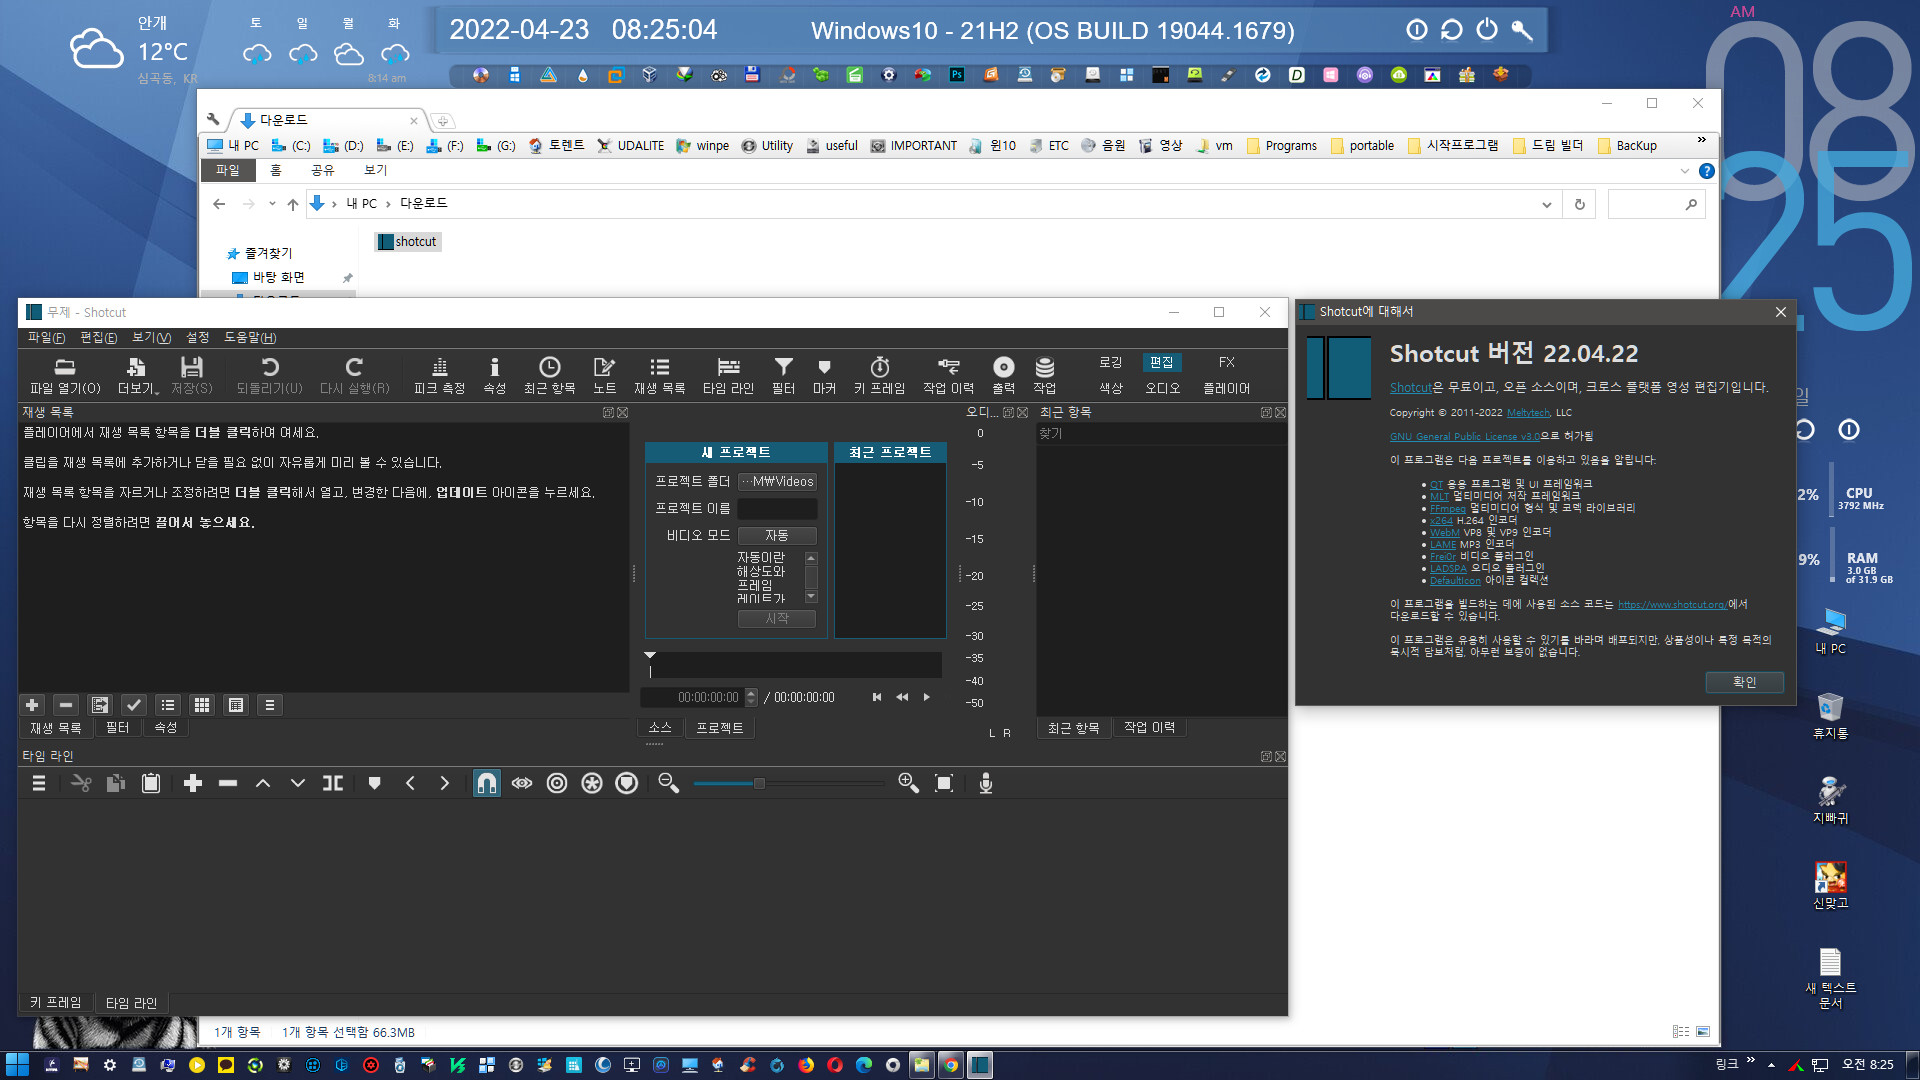
Task: Click the 속성 (Properties) toolbar icon
Action: click(x=494, y=375)
